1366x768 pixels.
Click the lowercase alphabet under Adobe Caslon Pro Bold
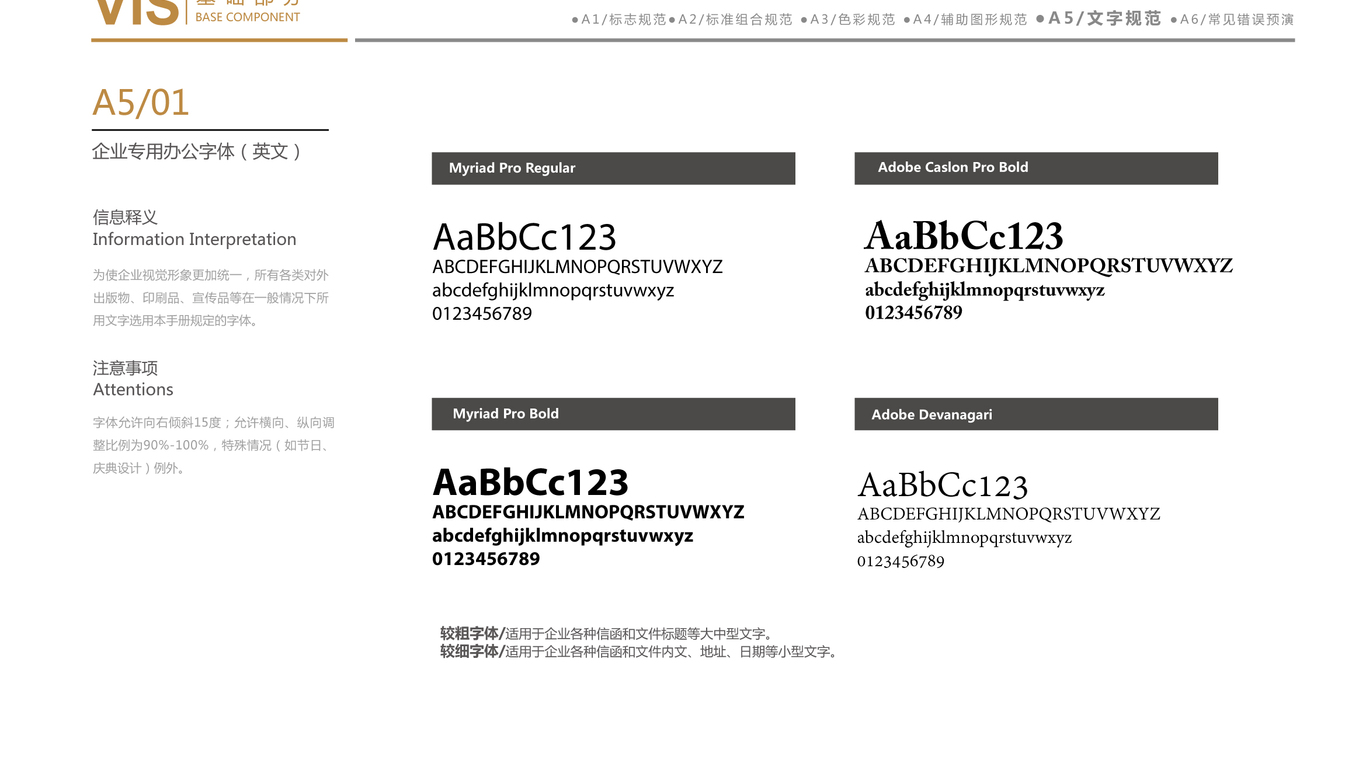(985, 290)
